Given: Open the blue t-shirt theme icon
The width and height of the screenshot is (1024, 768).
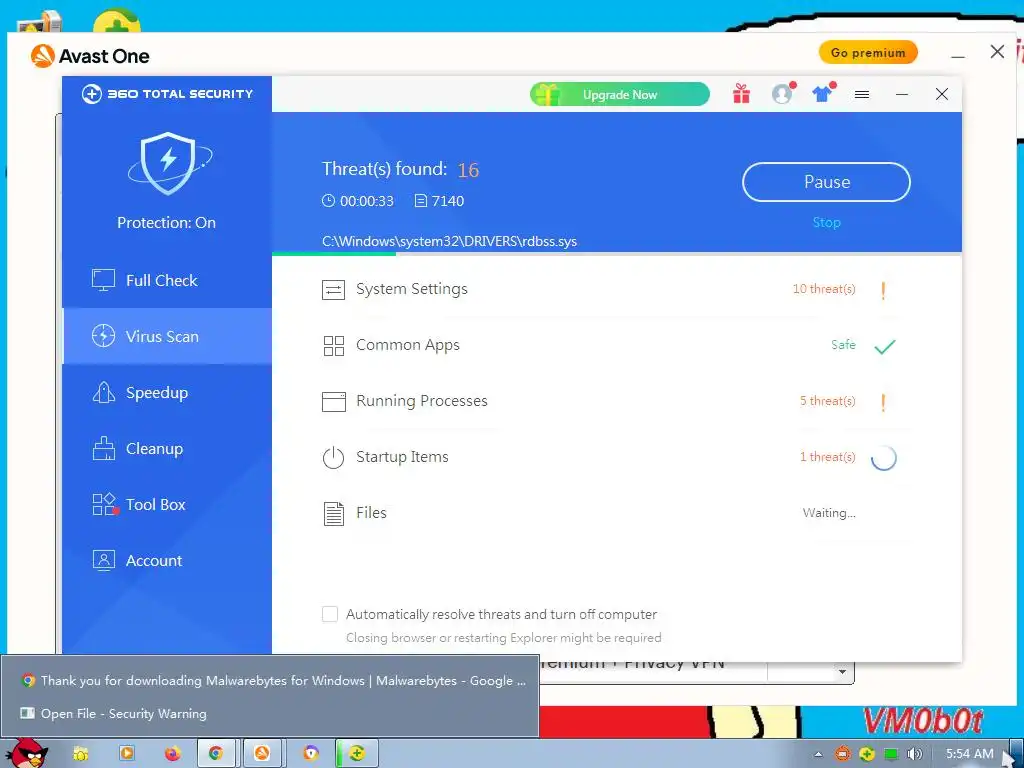Looking at the screenshot, I should tap(823, 94).
